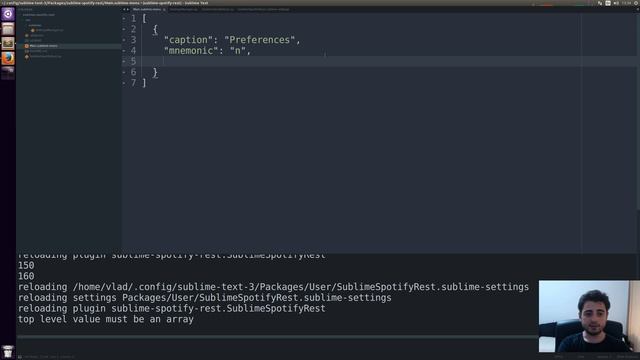Image resolution: width=640 pixels, height=360 pixels.
Task: Click the console line showing 160
Action: pos(26,276)
